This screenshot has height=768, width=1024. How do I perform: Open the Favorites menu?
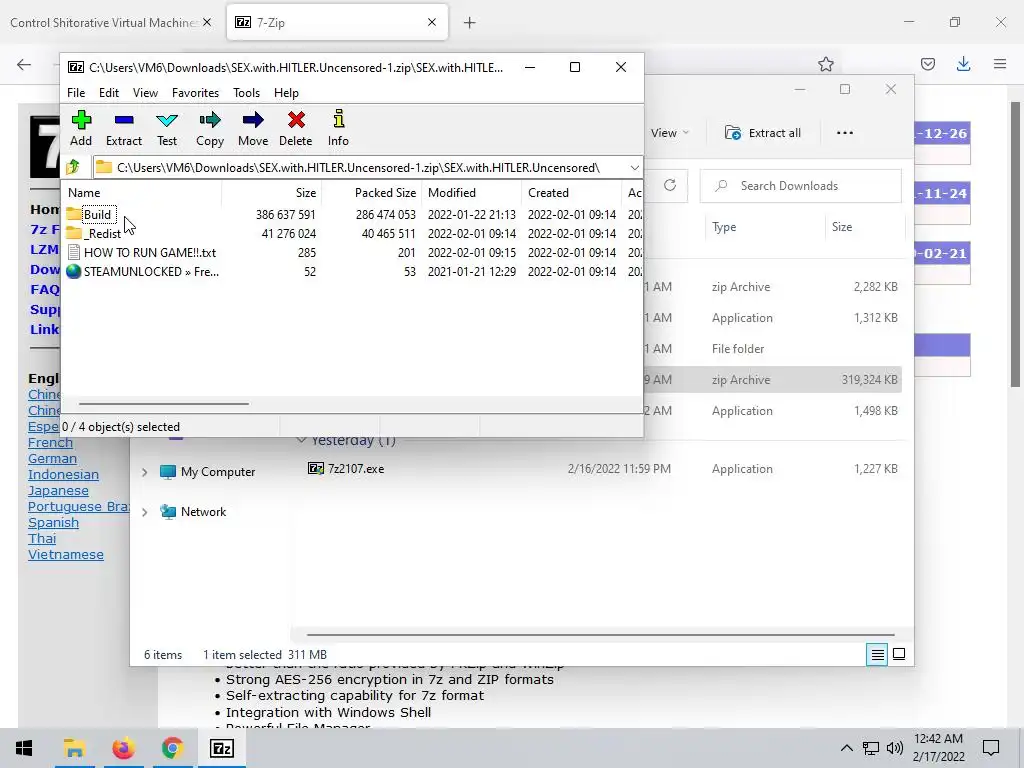(x=195, y=93)
